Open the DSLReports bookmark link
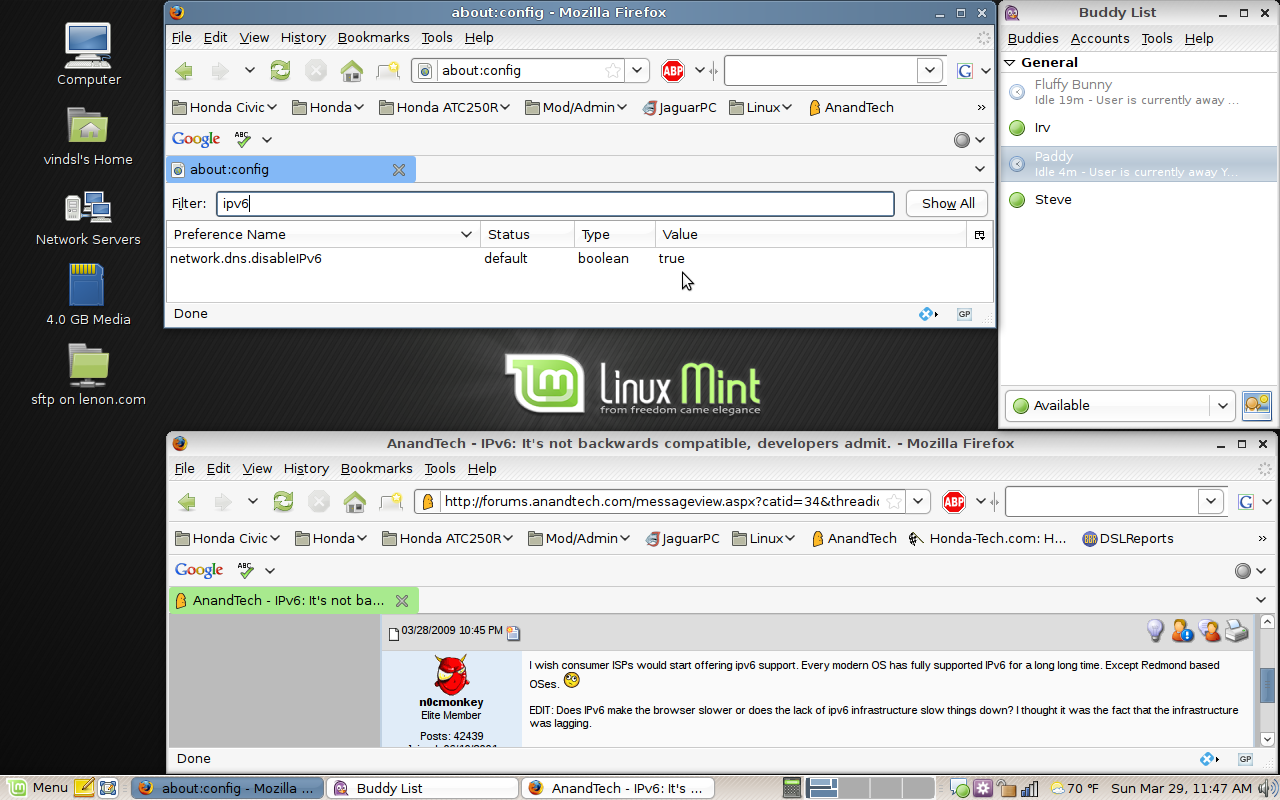 point(1128,538)
